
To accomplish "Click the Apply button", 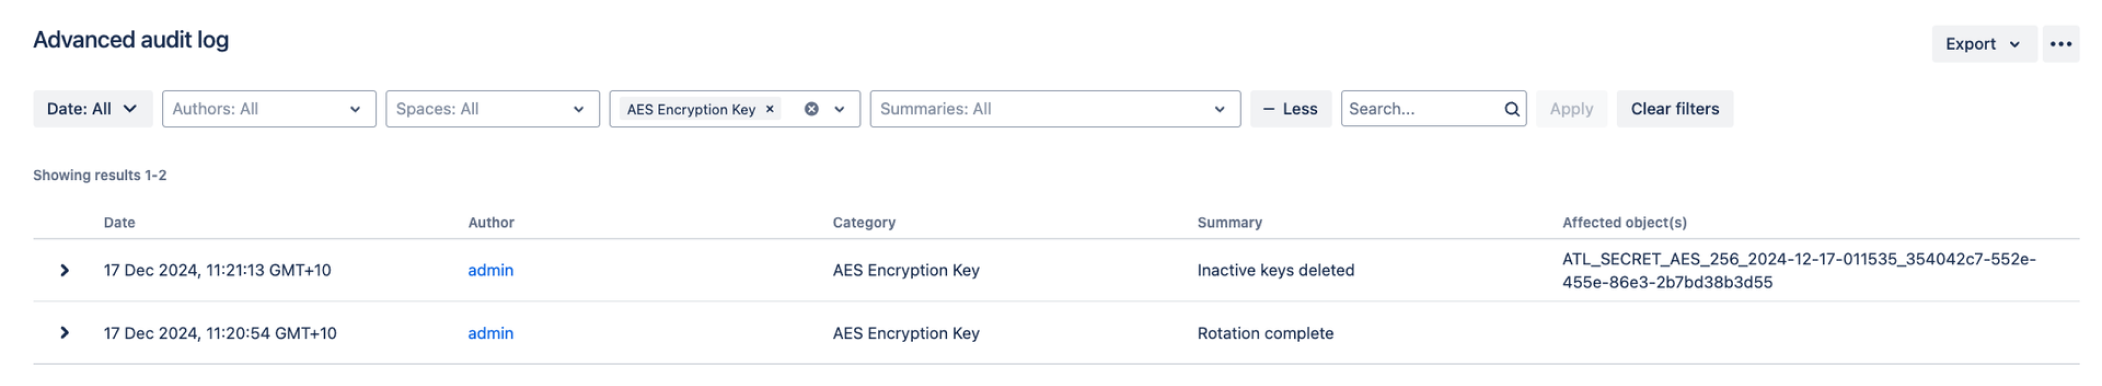I will click(x=1571, y=109).
